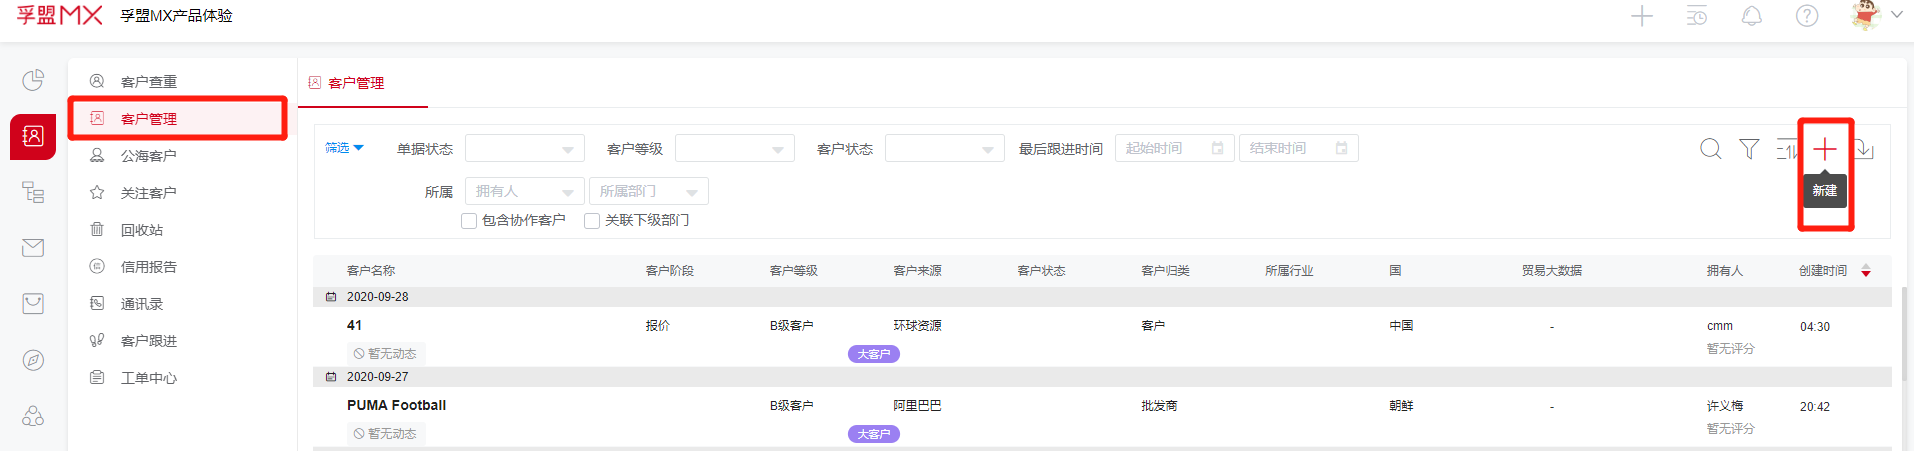Open the notification bell icon
1914x451 pixels.
1752,16
